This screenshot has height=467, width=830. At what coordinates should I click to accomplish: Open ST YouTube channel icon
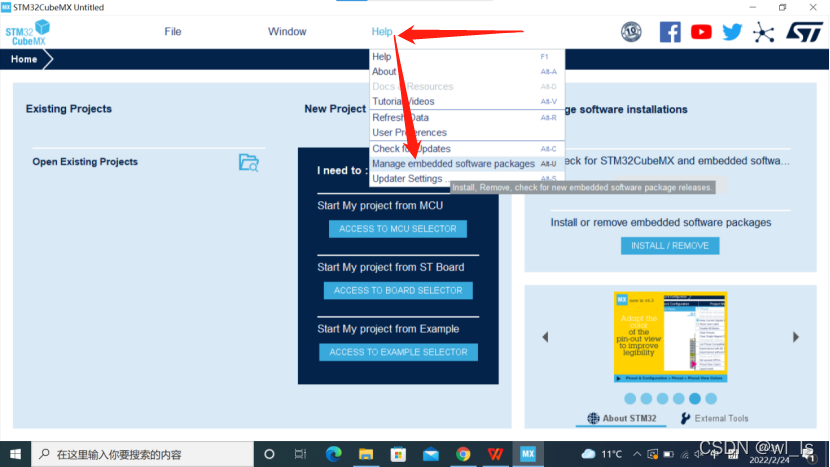701,32
